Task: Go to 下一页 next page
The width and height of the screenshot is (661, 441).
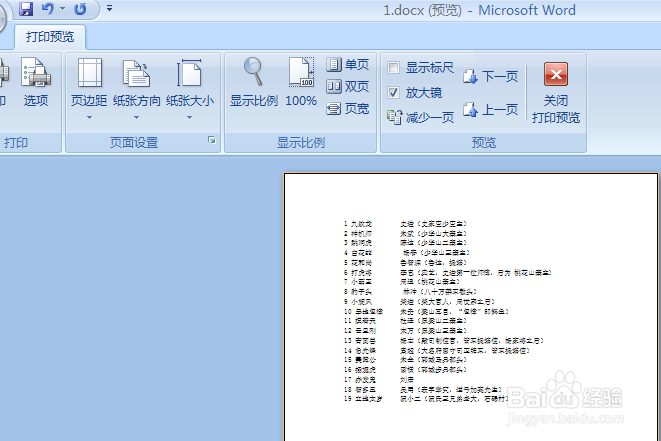Action: [x=490, y=76]
